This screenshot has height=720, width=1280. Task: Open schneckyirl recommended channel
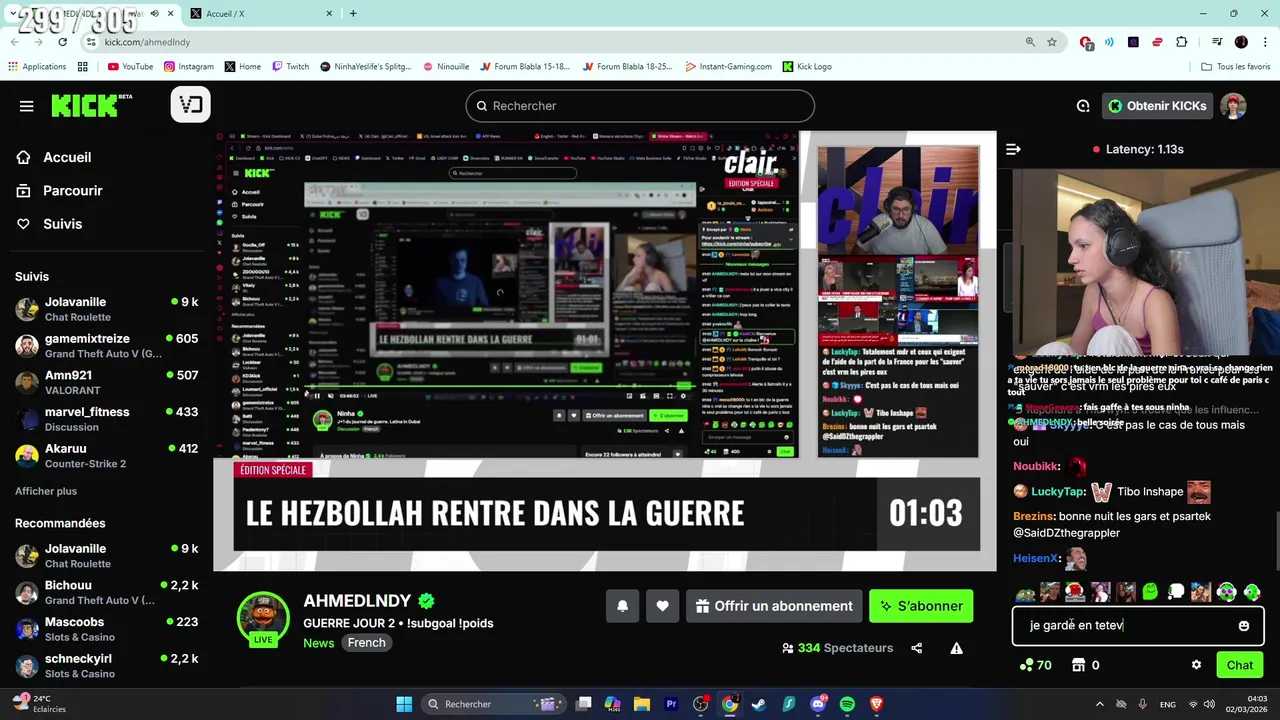106,666
